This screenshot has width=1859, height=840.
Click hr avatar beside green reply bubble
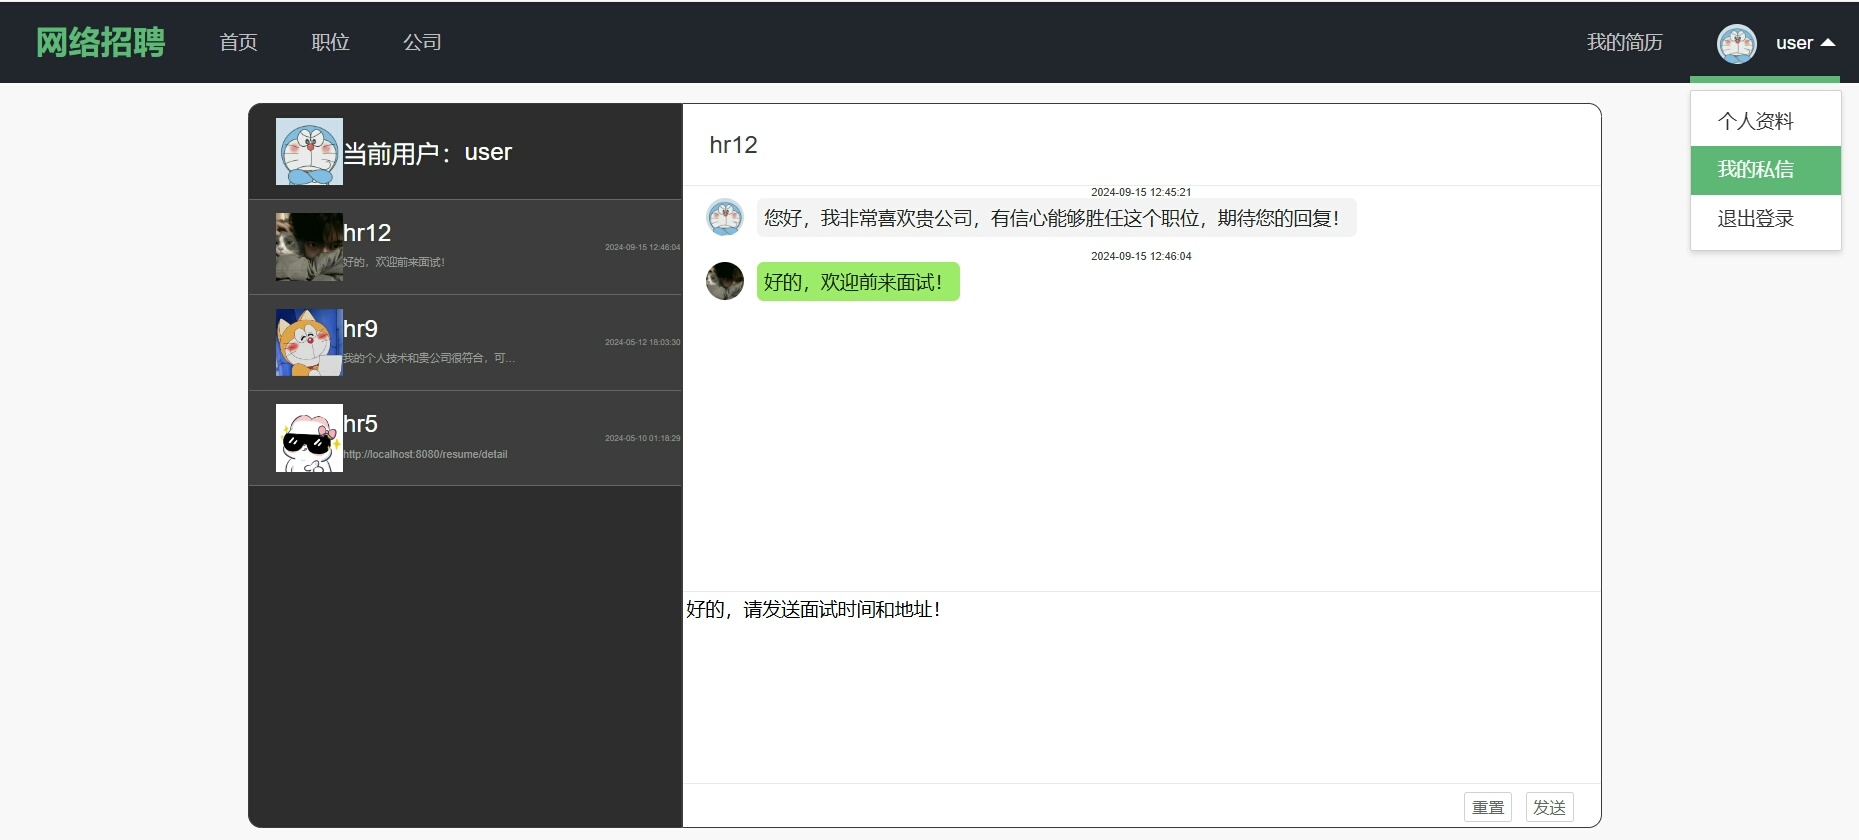pos(725,281)
